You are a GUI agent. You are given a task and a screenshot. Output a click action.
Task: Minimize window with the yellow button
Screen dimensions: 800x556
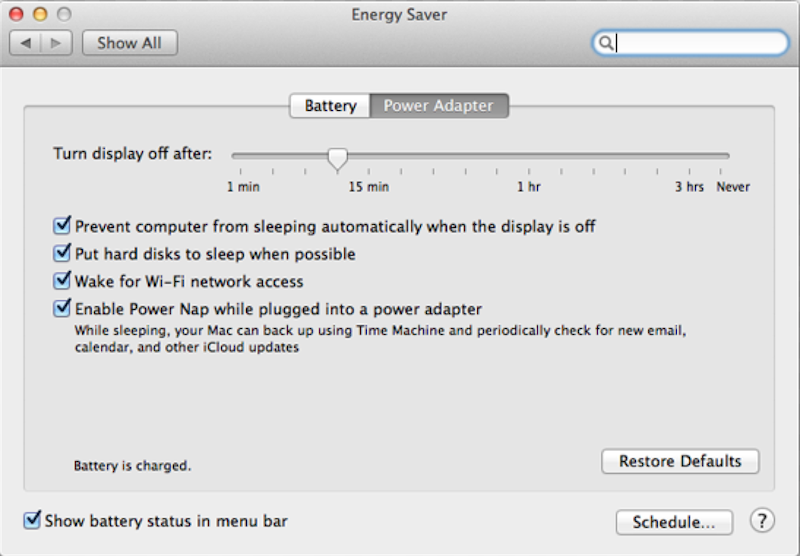(40, 15)
